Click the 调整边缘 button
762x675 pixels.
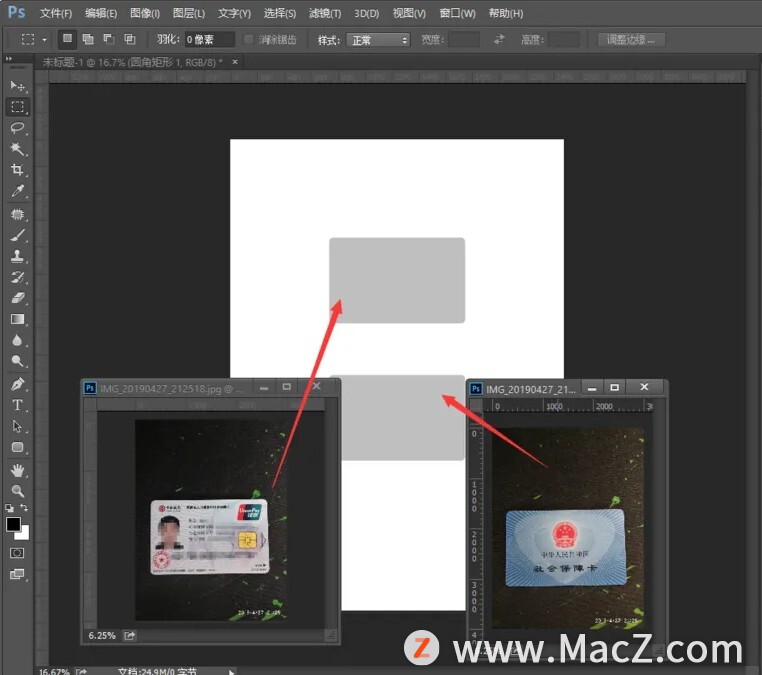click(x=632, y=40)
